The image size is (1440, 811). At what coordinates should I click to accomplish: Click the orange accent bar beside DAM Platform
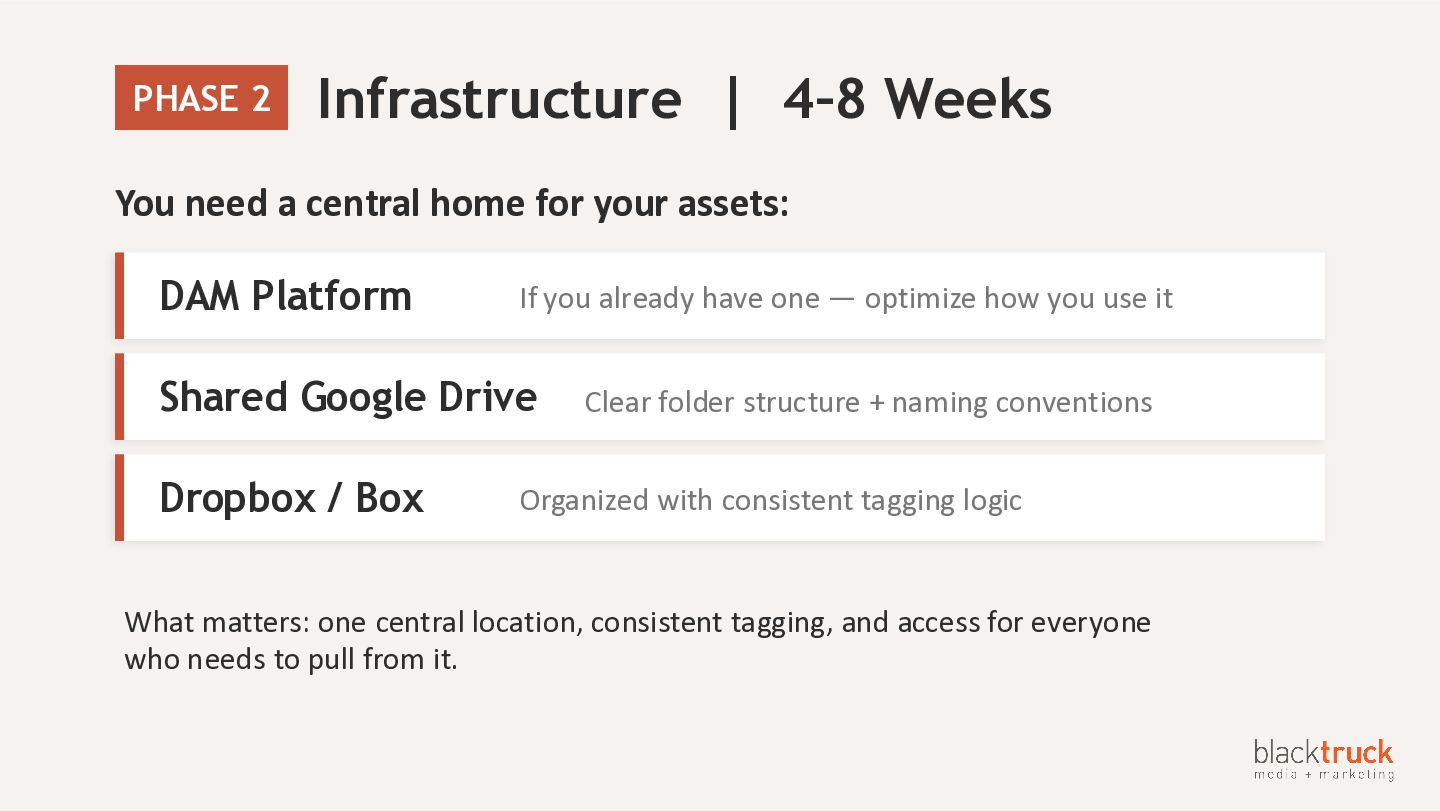[119, 296]
